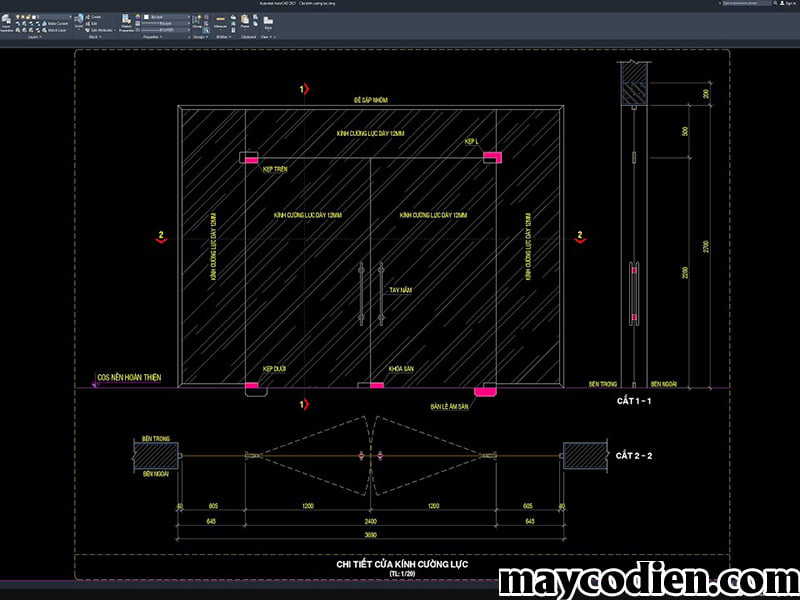Click the "CHI TIẾT CỬA KÍNH CƯỜNG LỰC" title
The width and height of the screenshot is (800, 600).
(402, 564)
